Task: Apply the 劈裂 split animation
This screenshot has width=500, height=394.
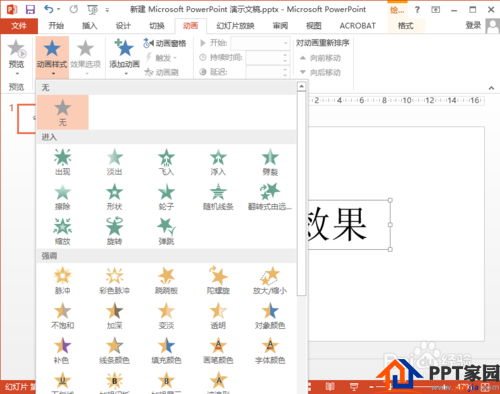Action: point(270,162)
